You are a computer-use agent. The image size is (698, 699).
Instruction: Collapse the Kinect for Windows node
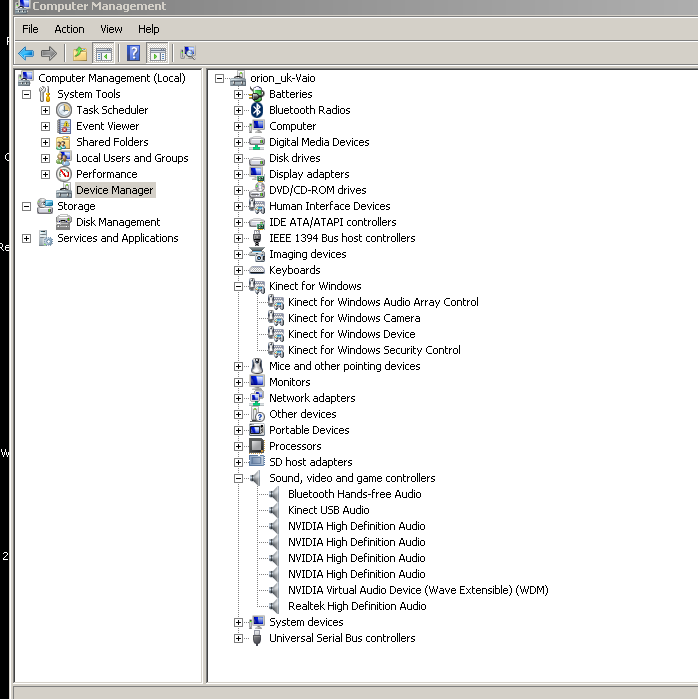[x=238, y=286]
